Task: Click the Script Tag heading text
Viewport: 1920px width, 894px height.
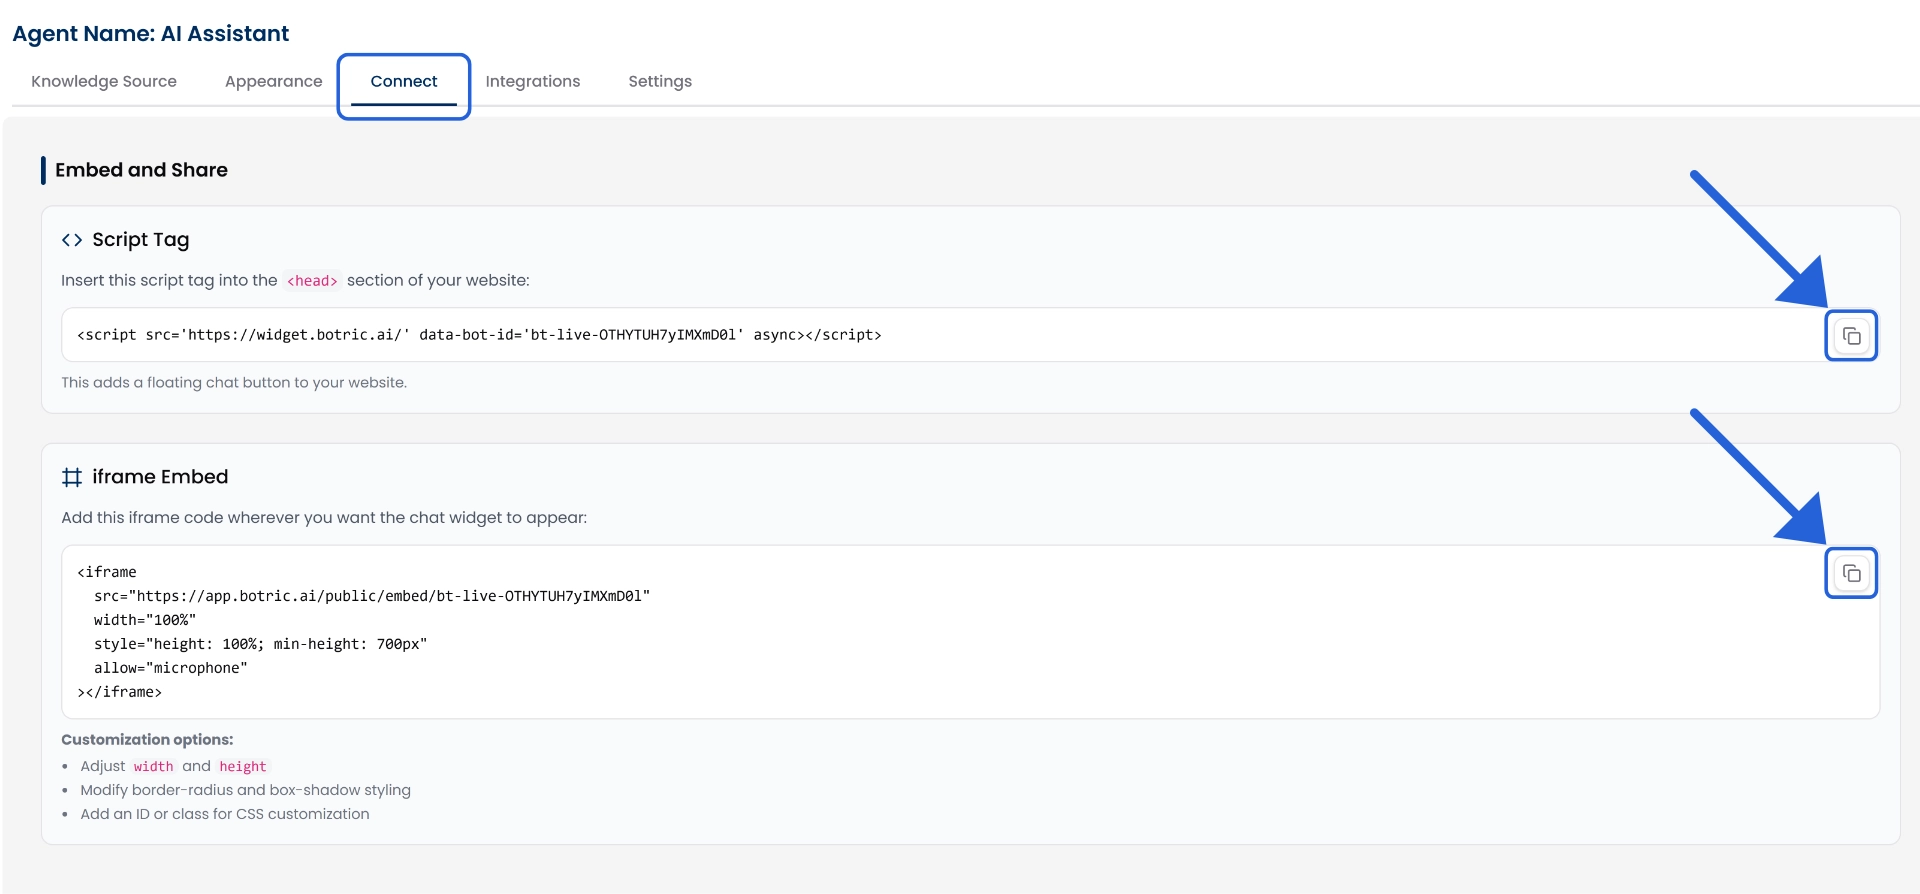Action: point(141,240)
